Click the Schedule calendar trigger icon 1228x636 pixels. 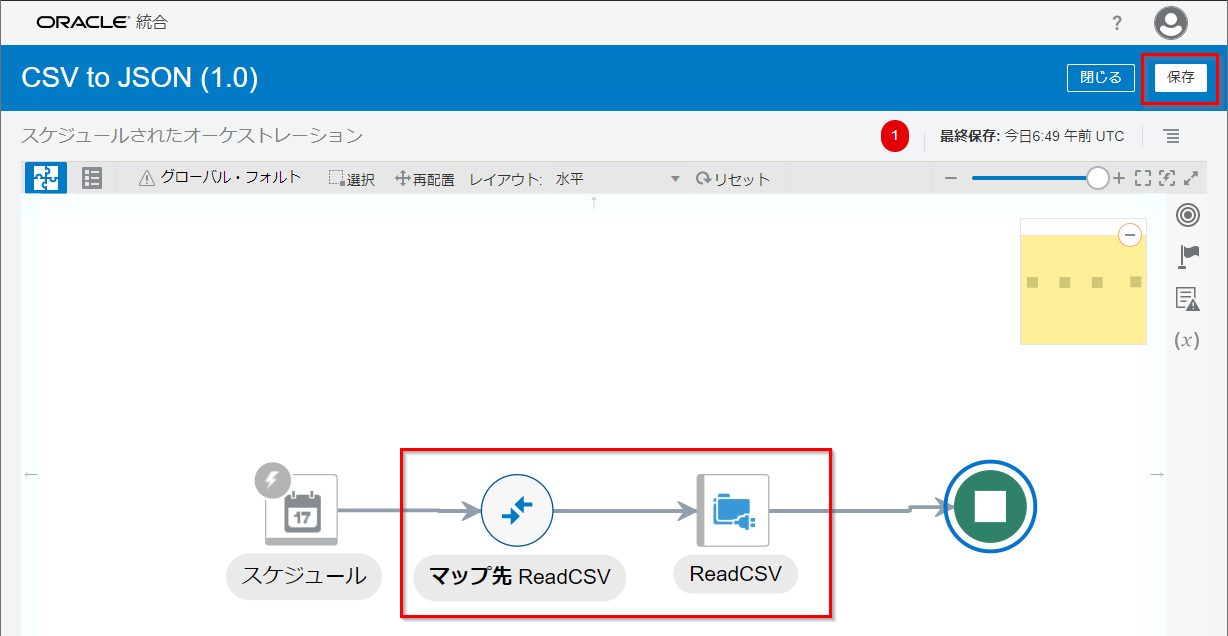pos(301,511)
